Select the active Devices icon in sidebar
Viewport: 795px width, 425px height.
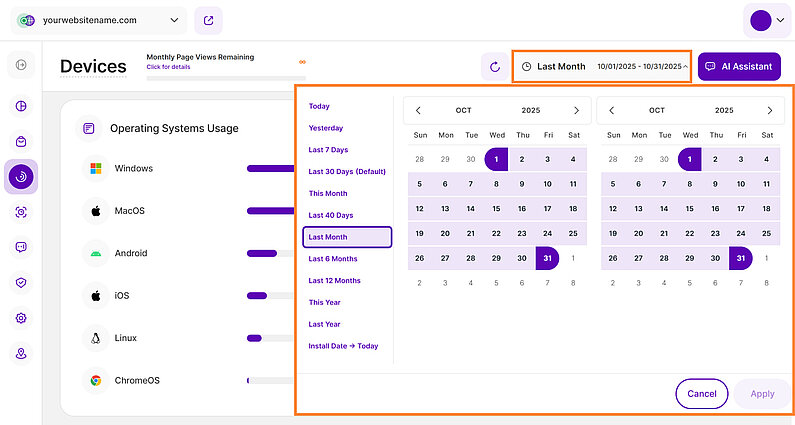[x=21, y=176]
